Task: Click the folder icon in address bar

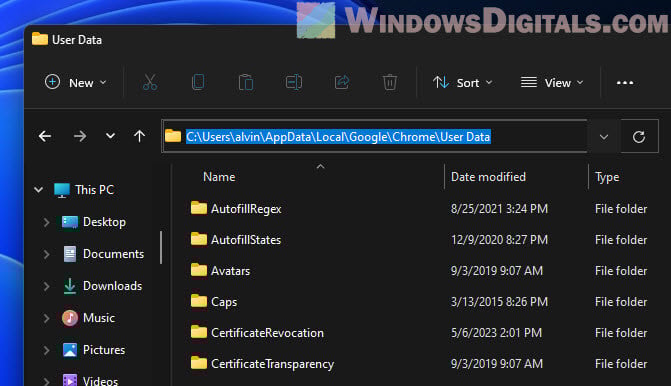Action: [x=173, y=136]
